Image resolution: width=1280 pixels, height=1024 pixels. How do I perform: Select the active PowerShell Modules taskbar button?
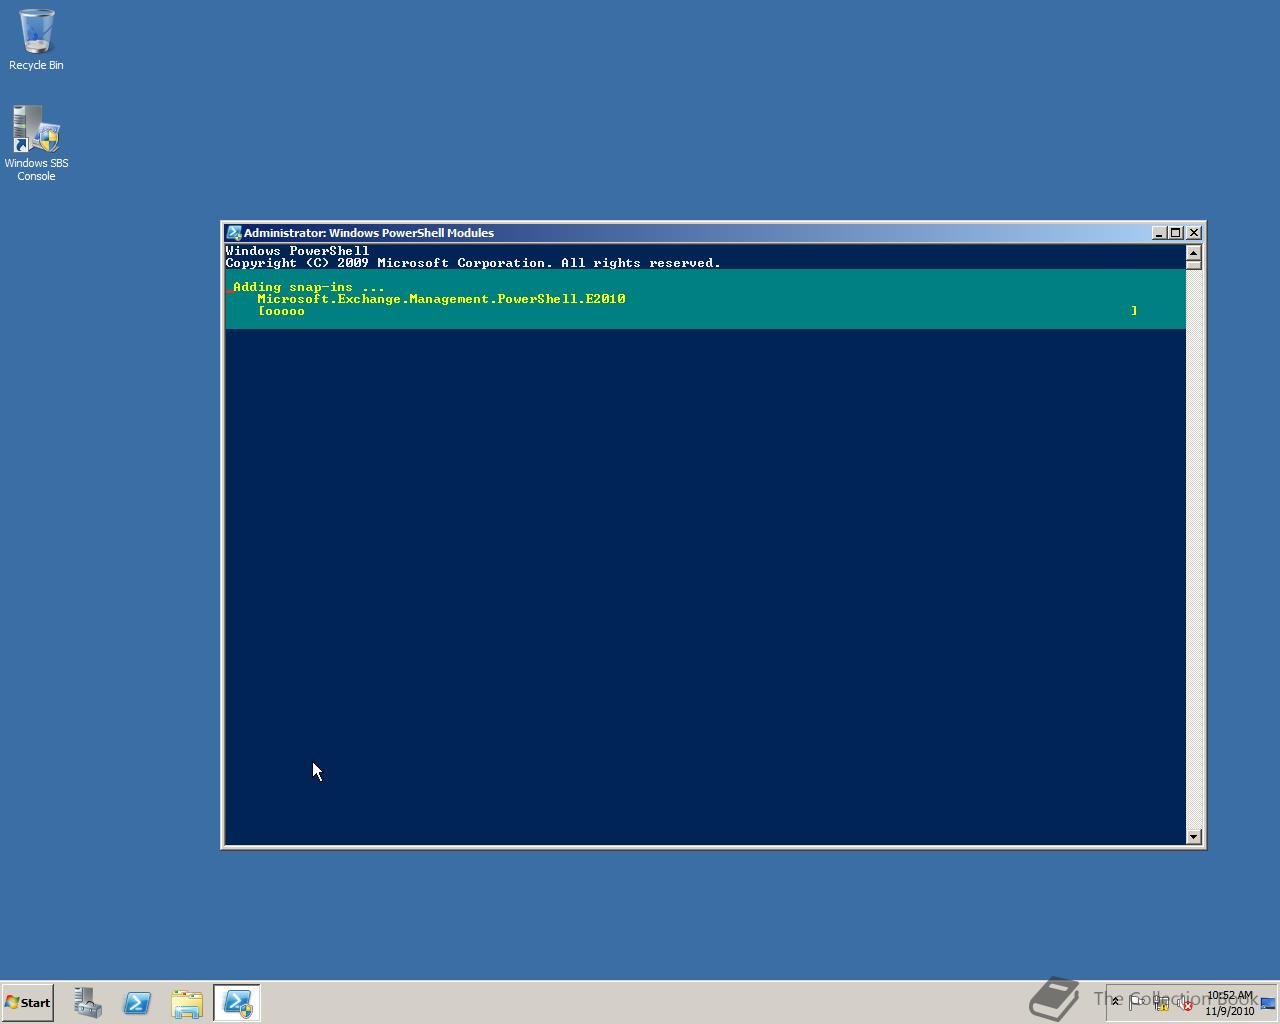[x=237, y=1003]
